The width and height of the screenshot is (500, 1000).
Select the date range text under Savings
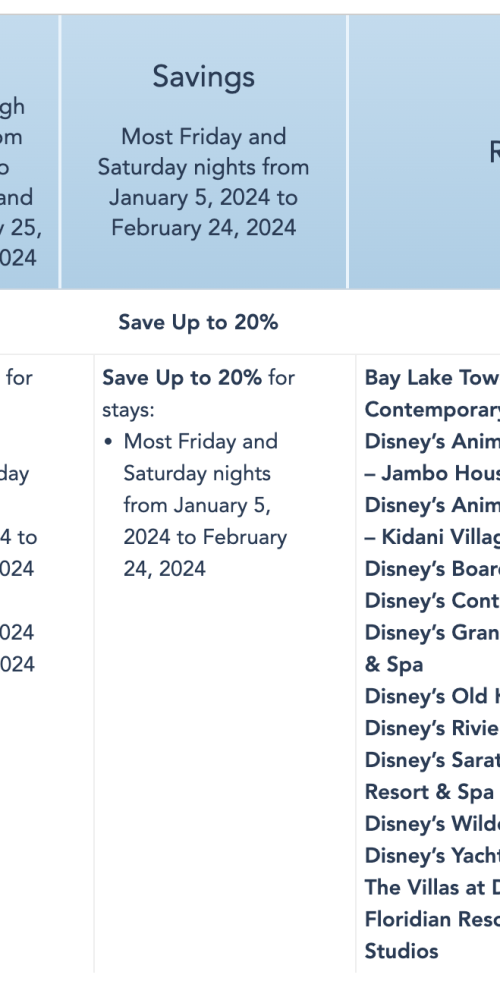203,182
